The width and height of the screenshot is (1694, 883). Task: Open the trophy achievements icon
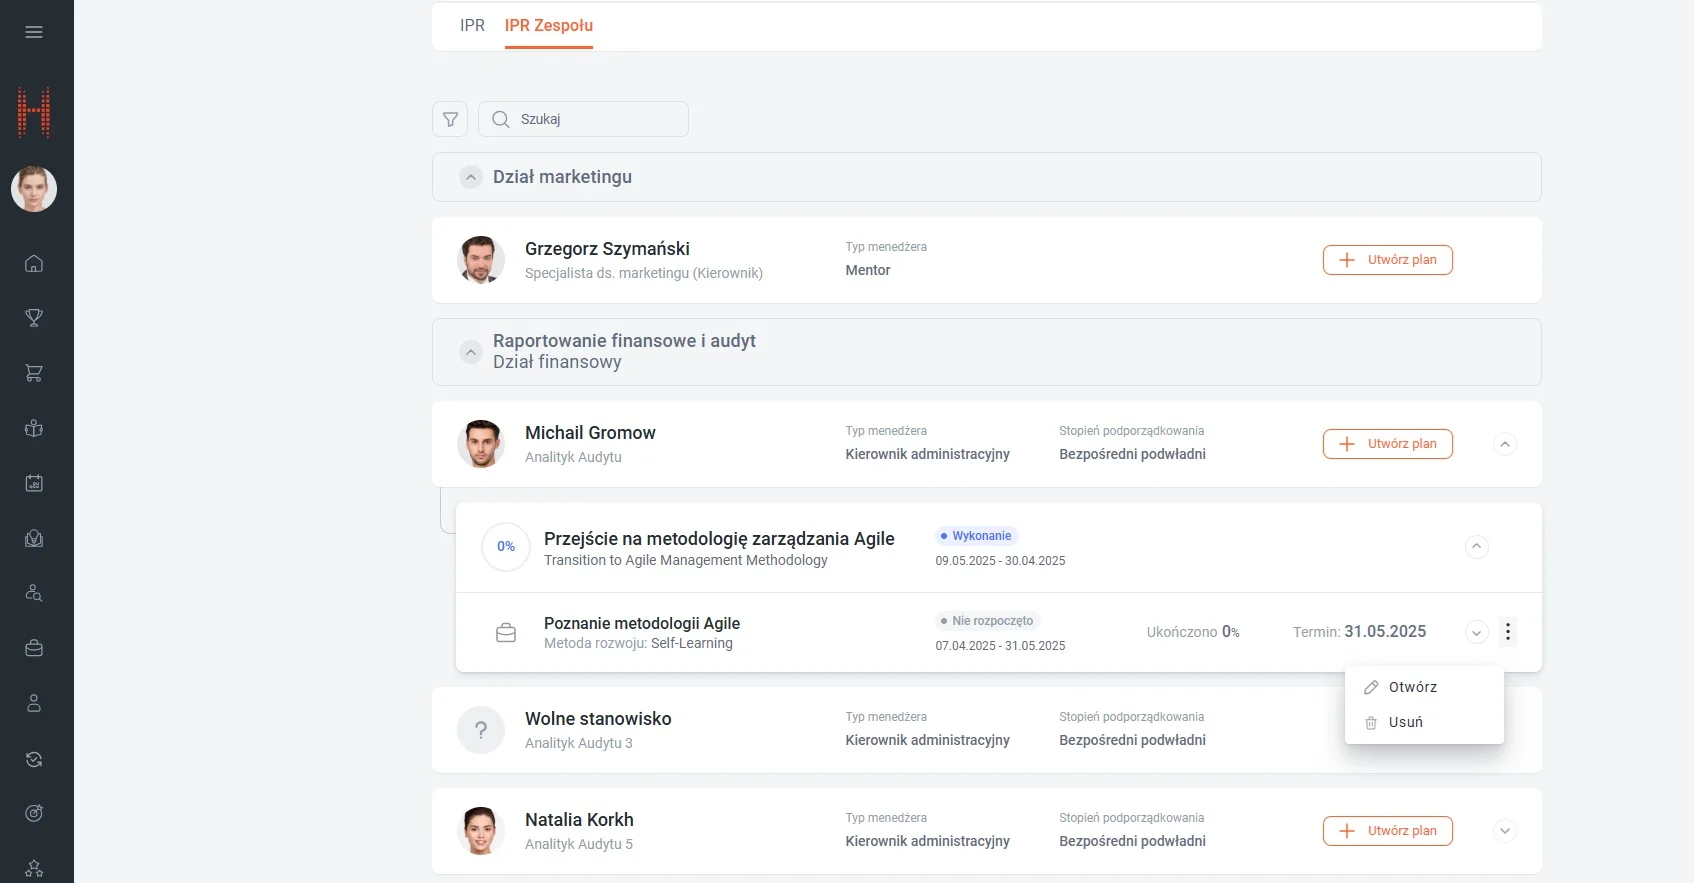[x=34, y=318]
